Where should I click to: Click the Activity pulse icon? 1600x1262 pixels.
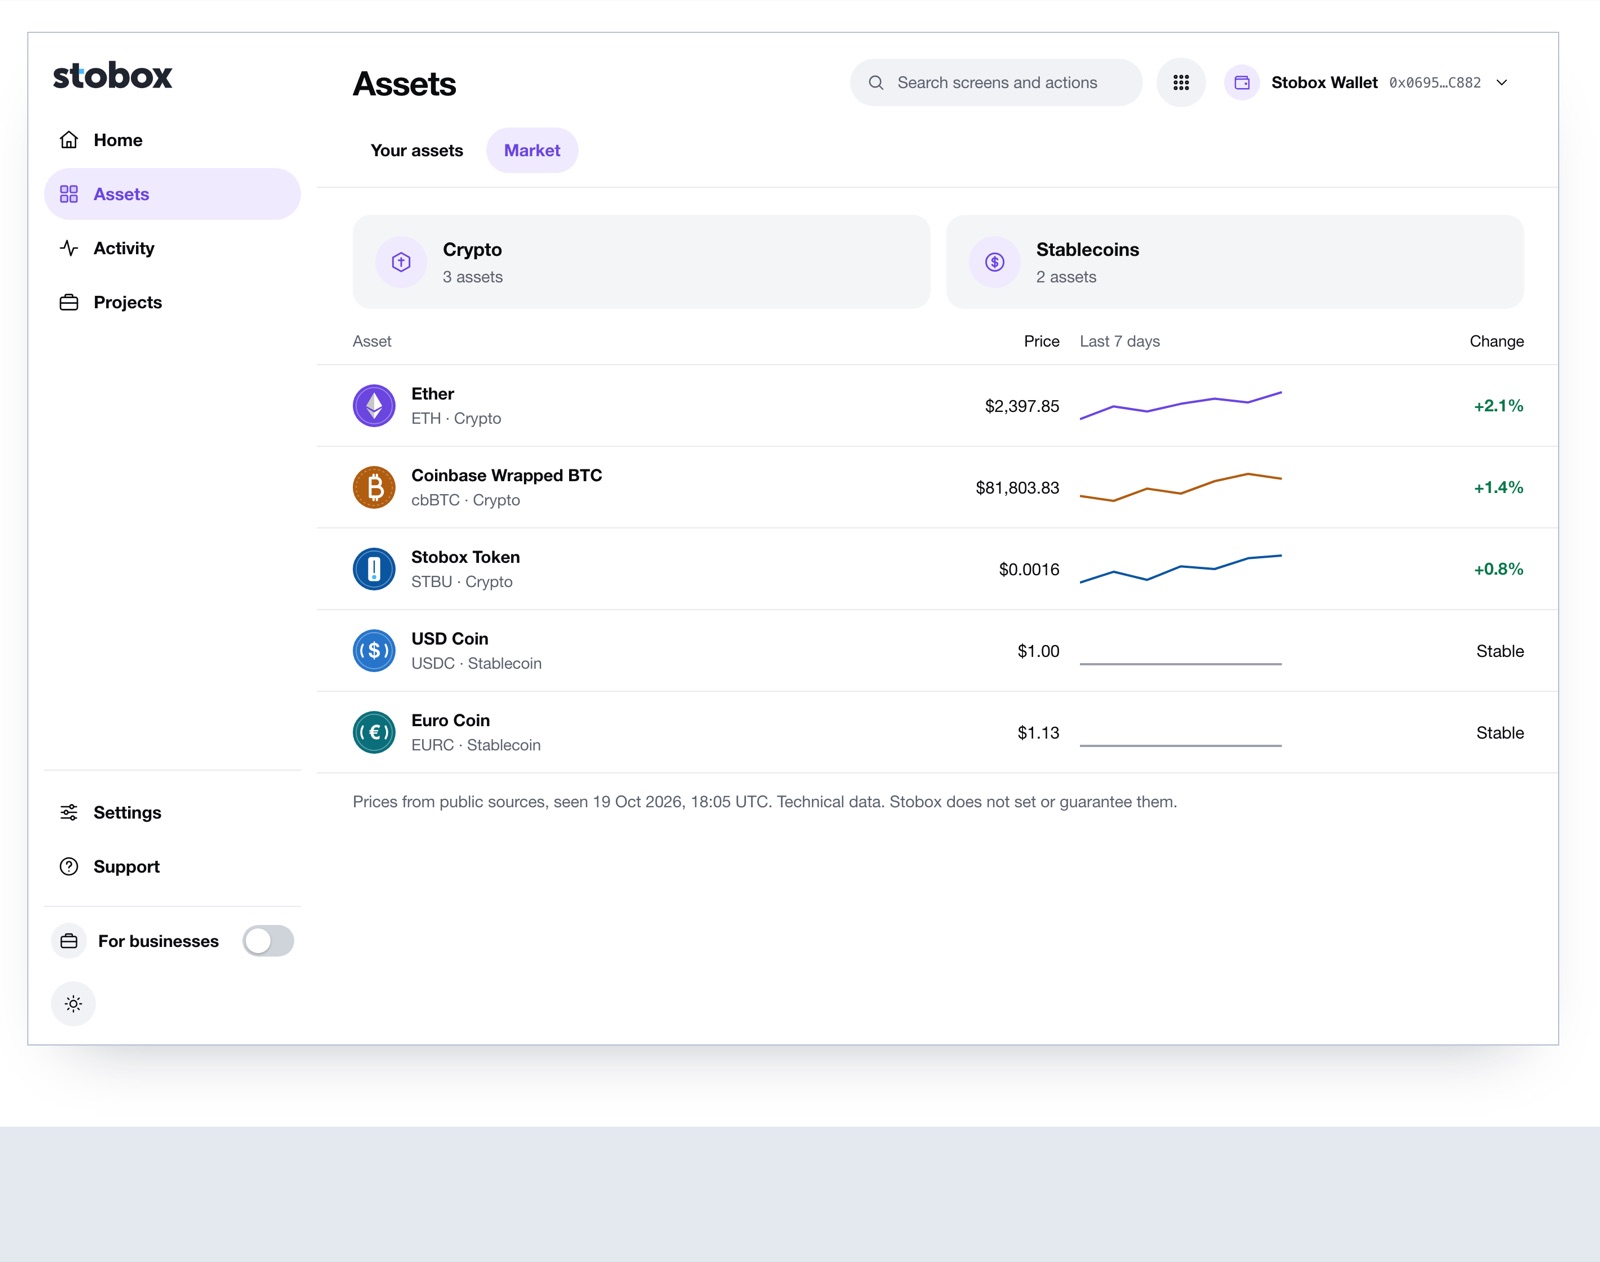pos(69,248)
